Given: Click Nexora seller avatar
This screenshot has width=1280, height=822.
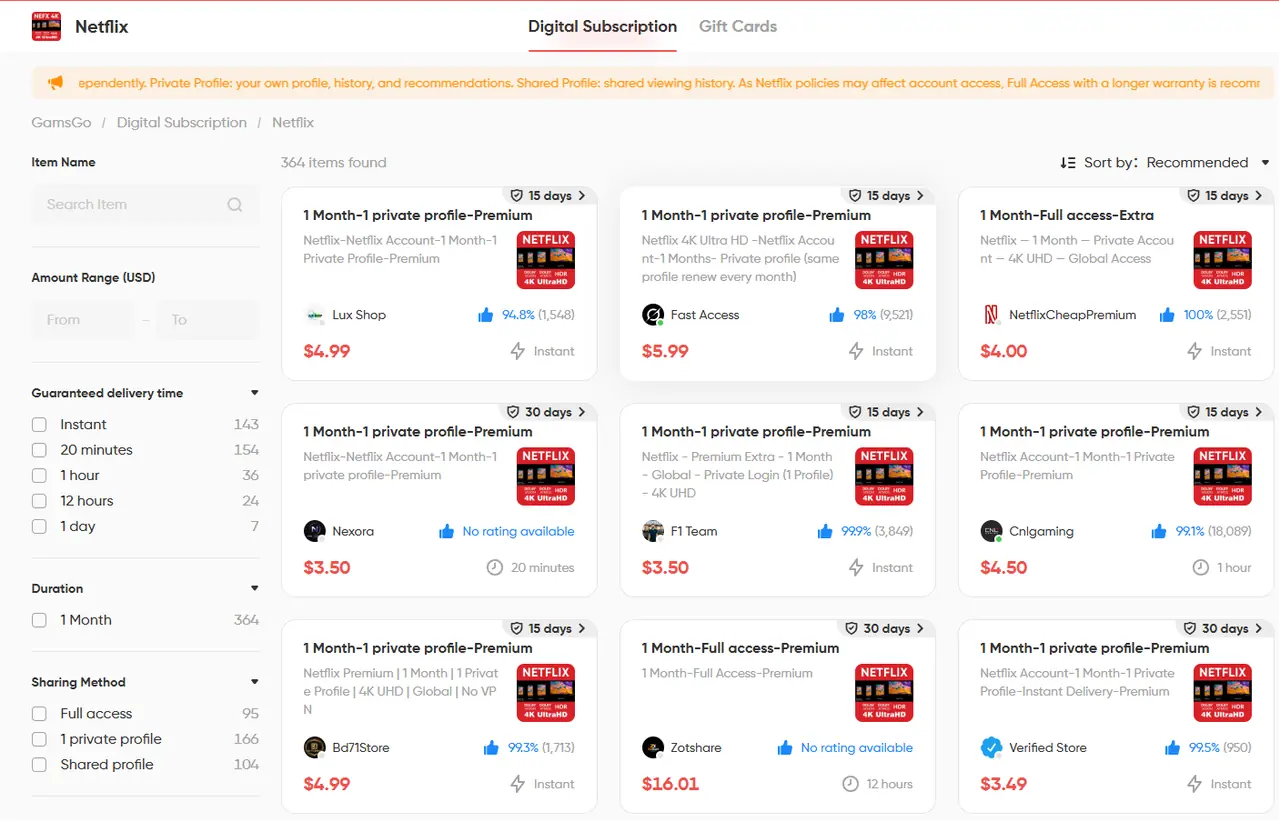Looking at the screenshot, I should coord(314,531).
